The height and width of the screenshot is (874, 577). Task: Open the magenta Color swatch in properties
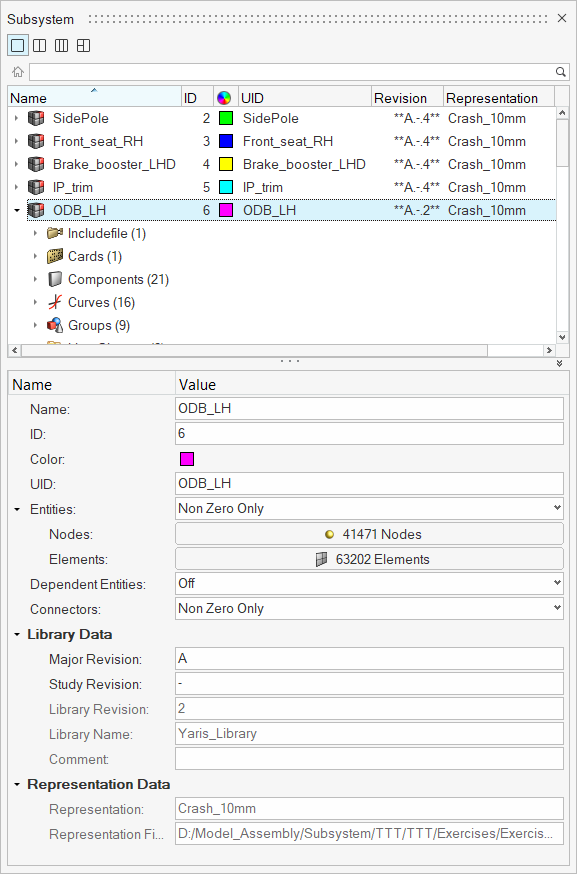pos(187,459)
